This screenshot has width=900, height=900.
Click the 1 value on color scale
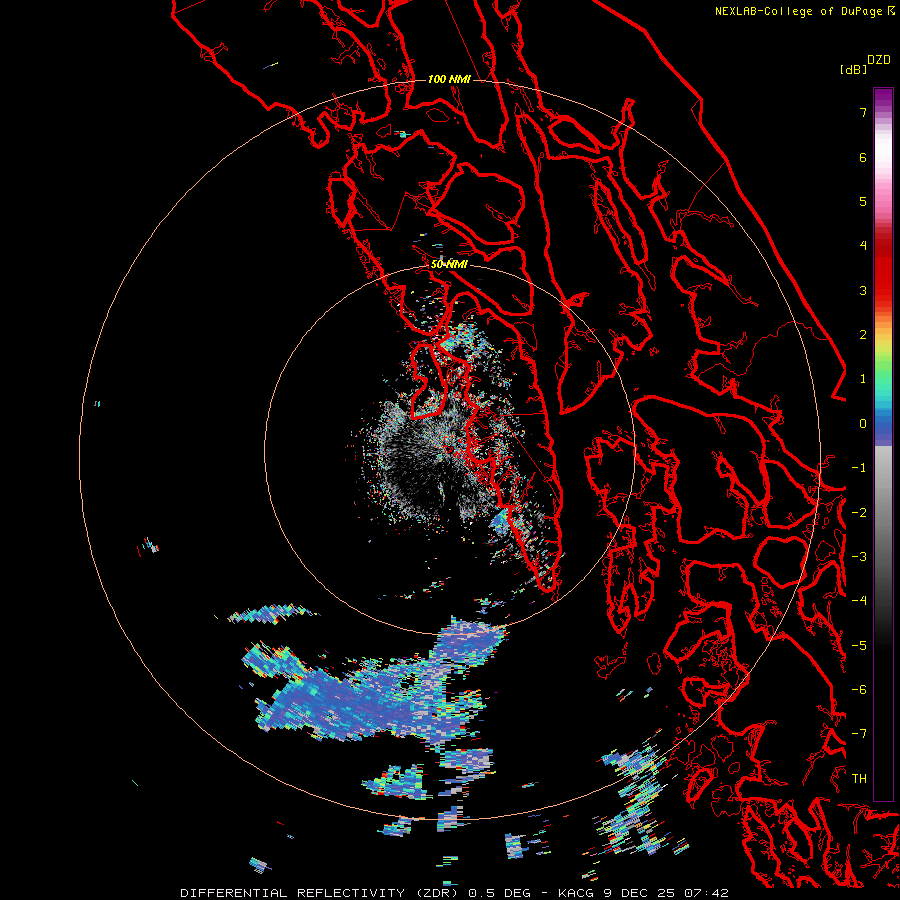pyautogui.click(x=863, y=379)
